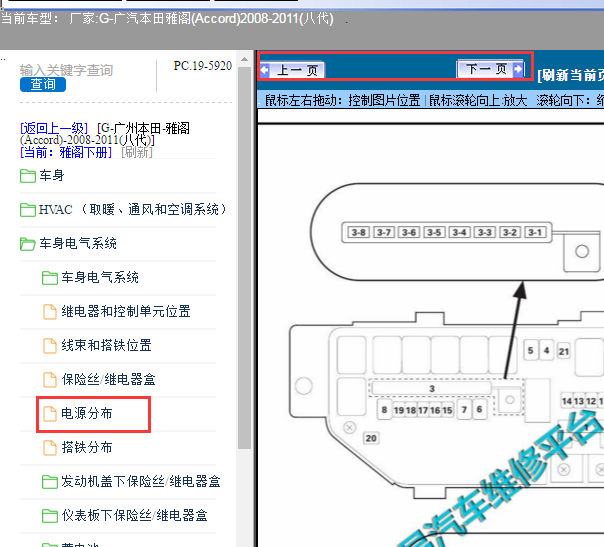Image resolution: width=604 pixels, height=547 pixels.
Task: Open the nested 车身电气系统 subfolder icon
Action: pos(50,278)
